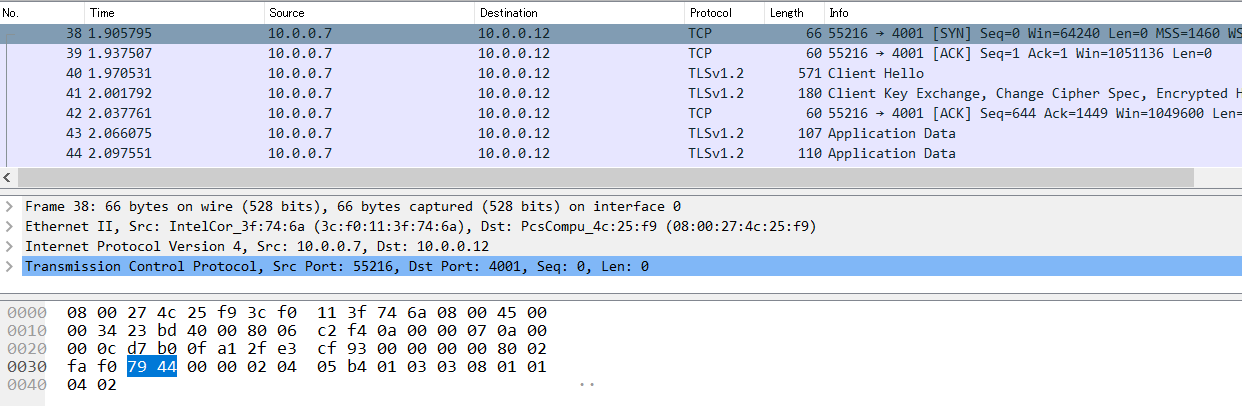Click length value 180
1242x406 pixels.
(x=809, y=93)
